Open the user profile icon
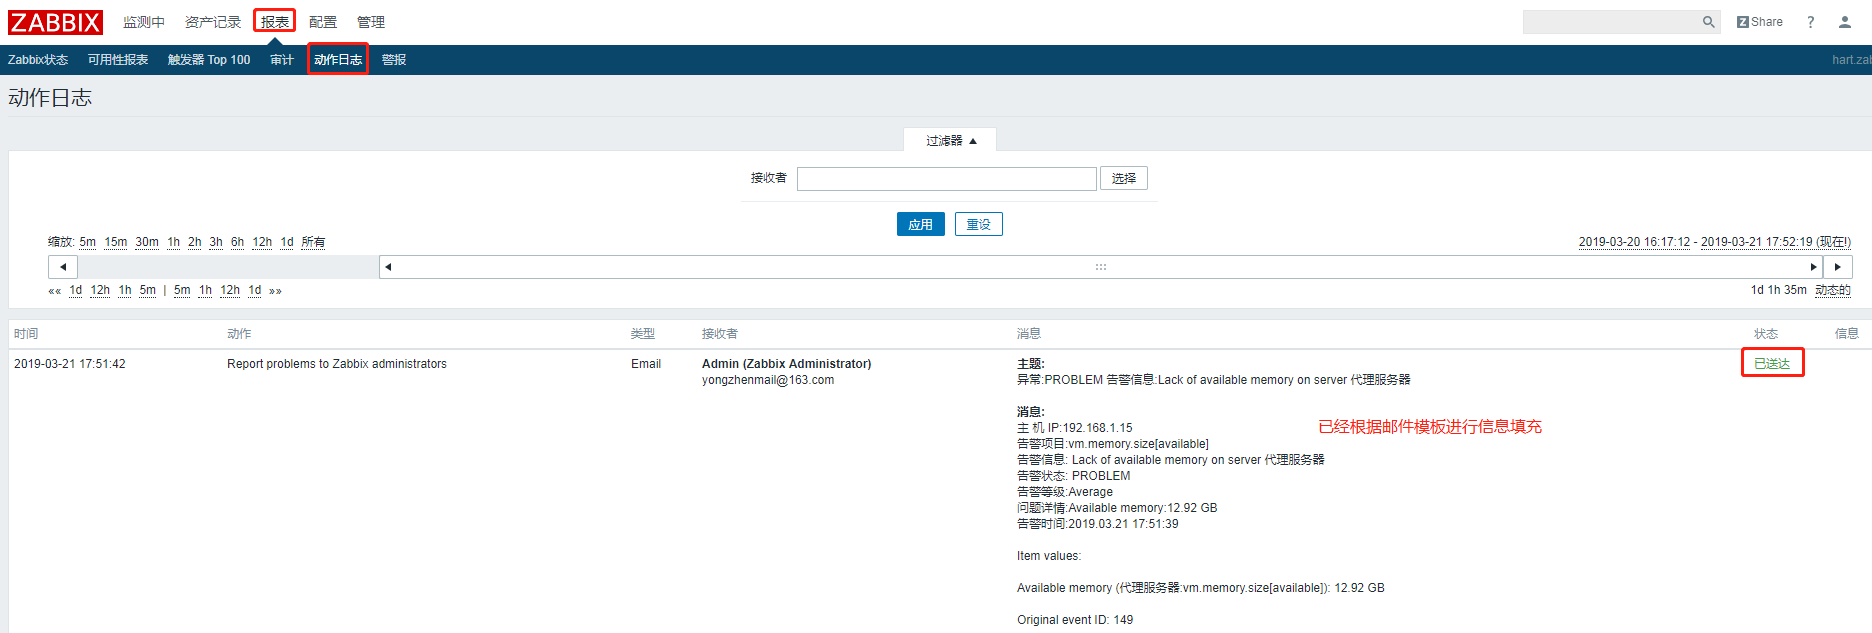 pos(1845,22)
